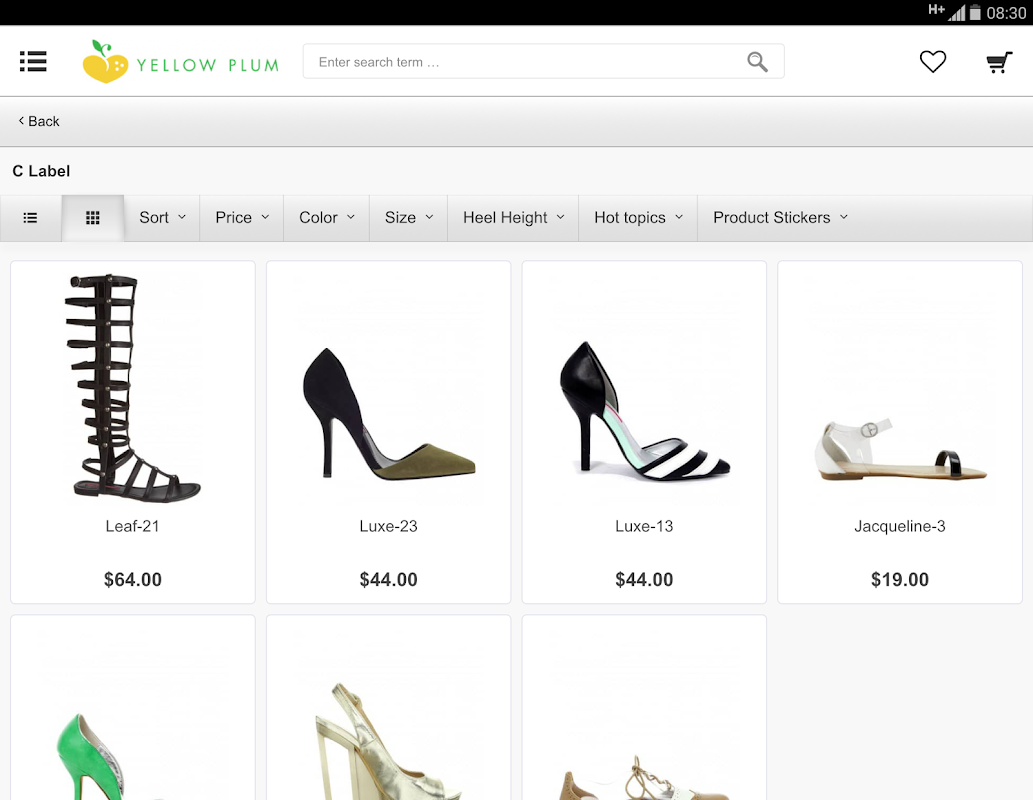Open the Color filter dropdown
Viewport: 1033px width, 800px height.
point(327,217)
